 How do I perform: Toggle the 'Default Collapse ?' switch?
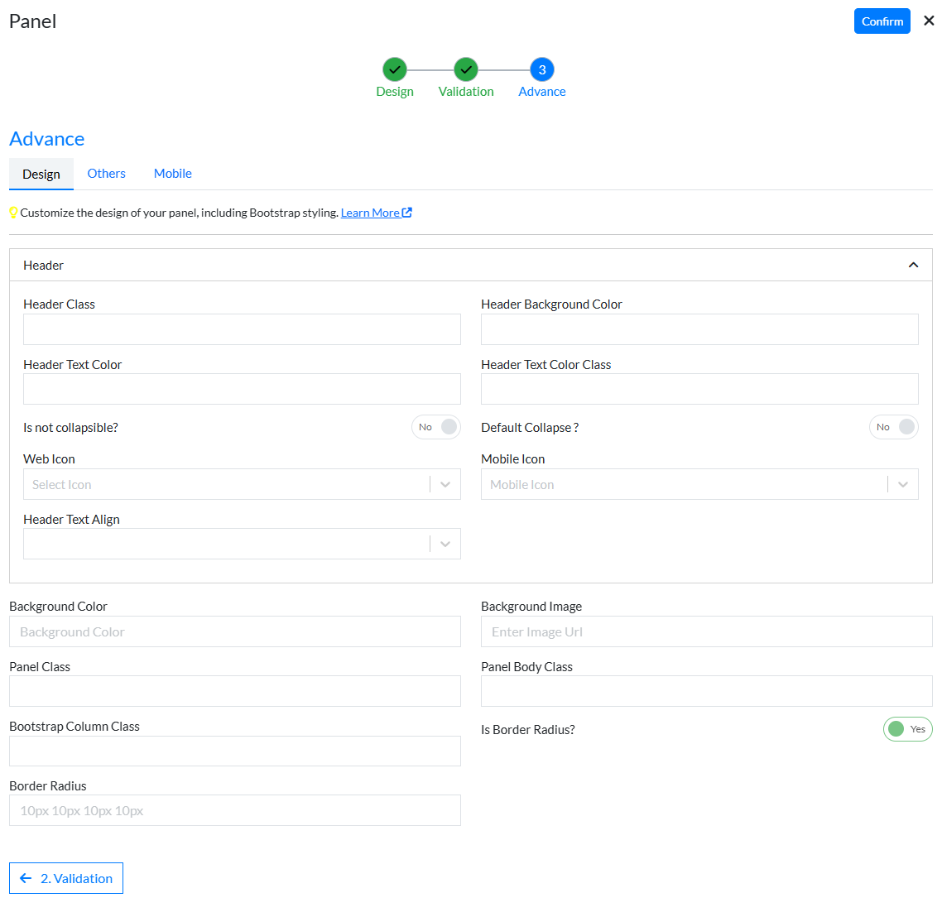pyautogui.click(x=893, y=427)
